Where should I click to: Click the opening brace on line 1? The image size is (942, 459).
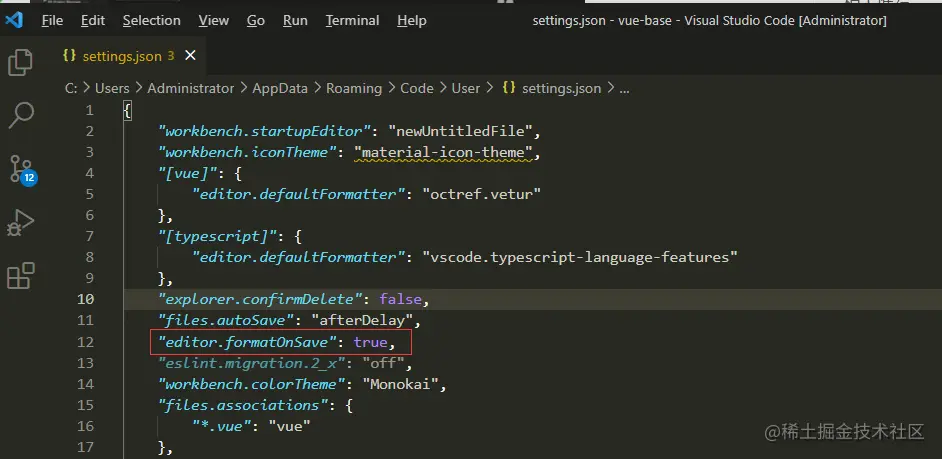pyautogui.click(x=127, y=111)
